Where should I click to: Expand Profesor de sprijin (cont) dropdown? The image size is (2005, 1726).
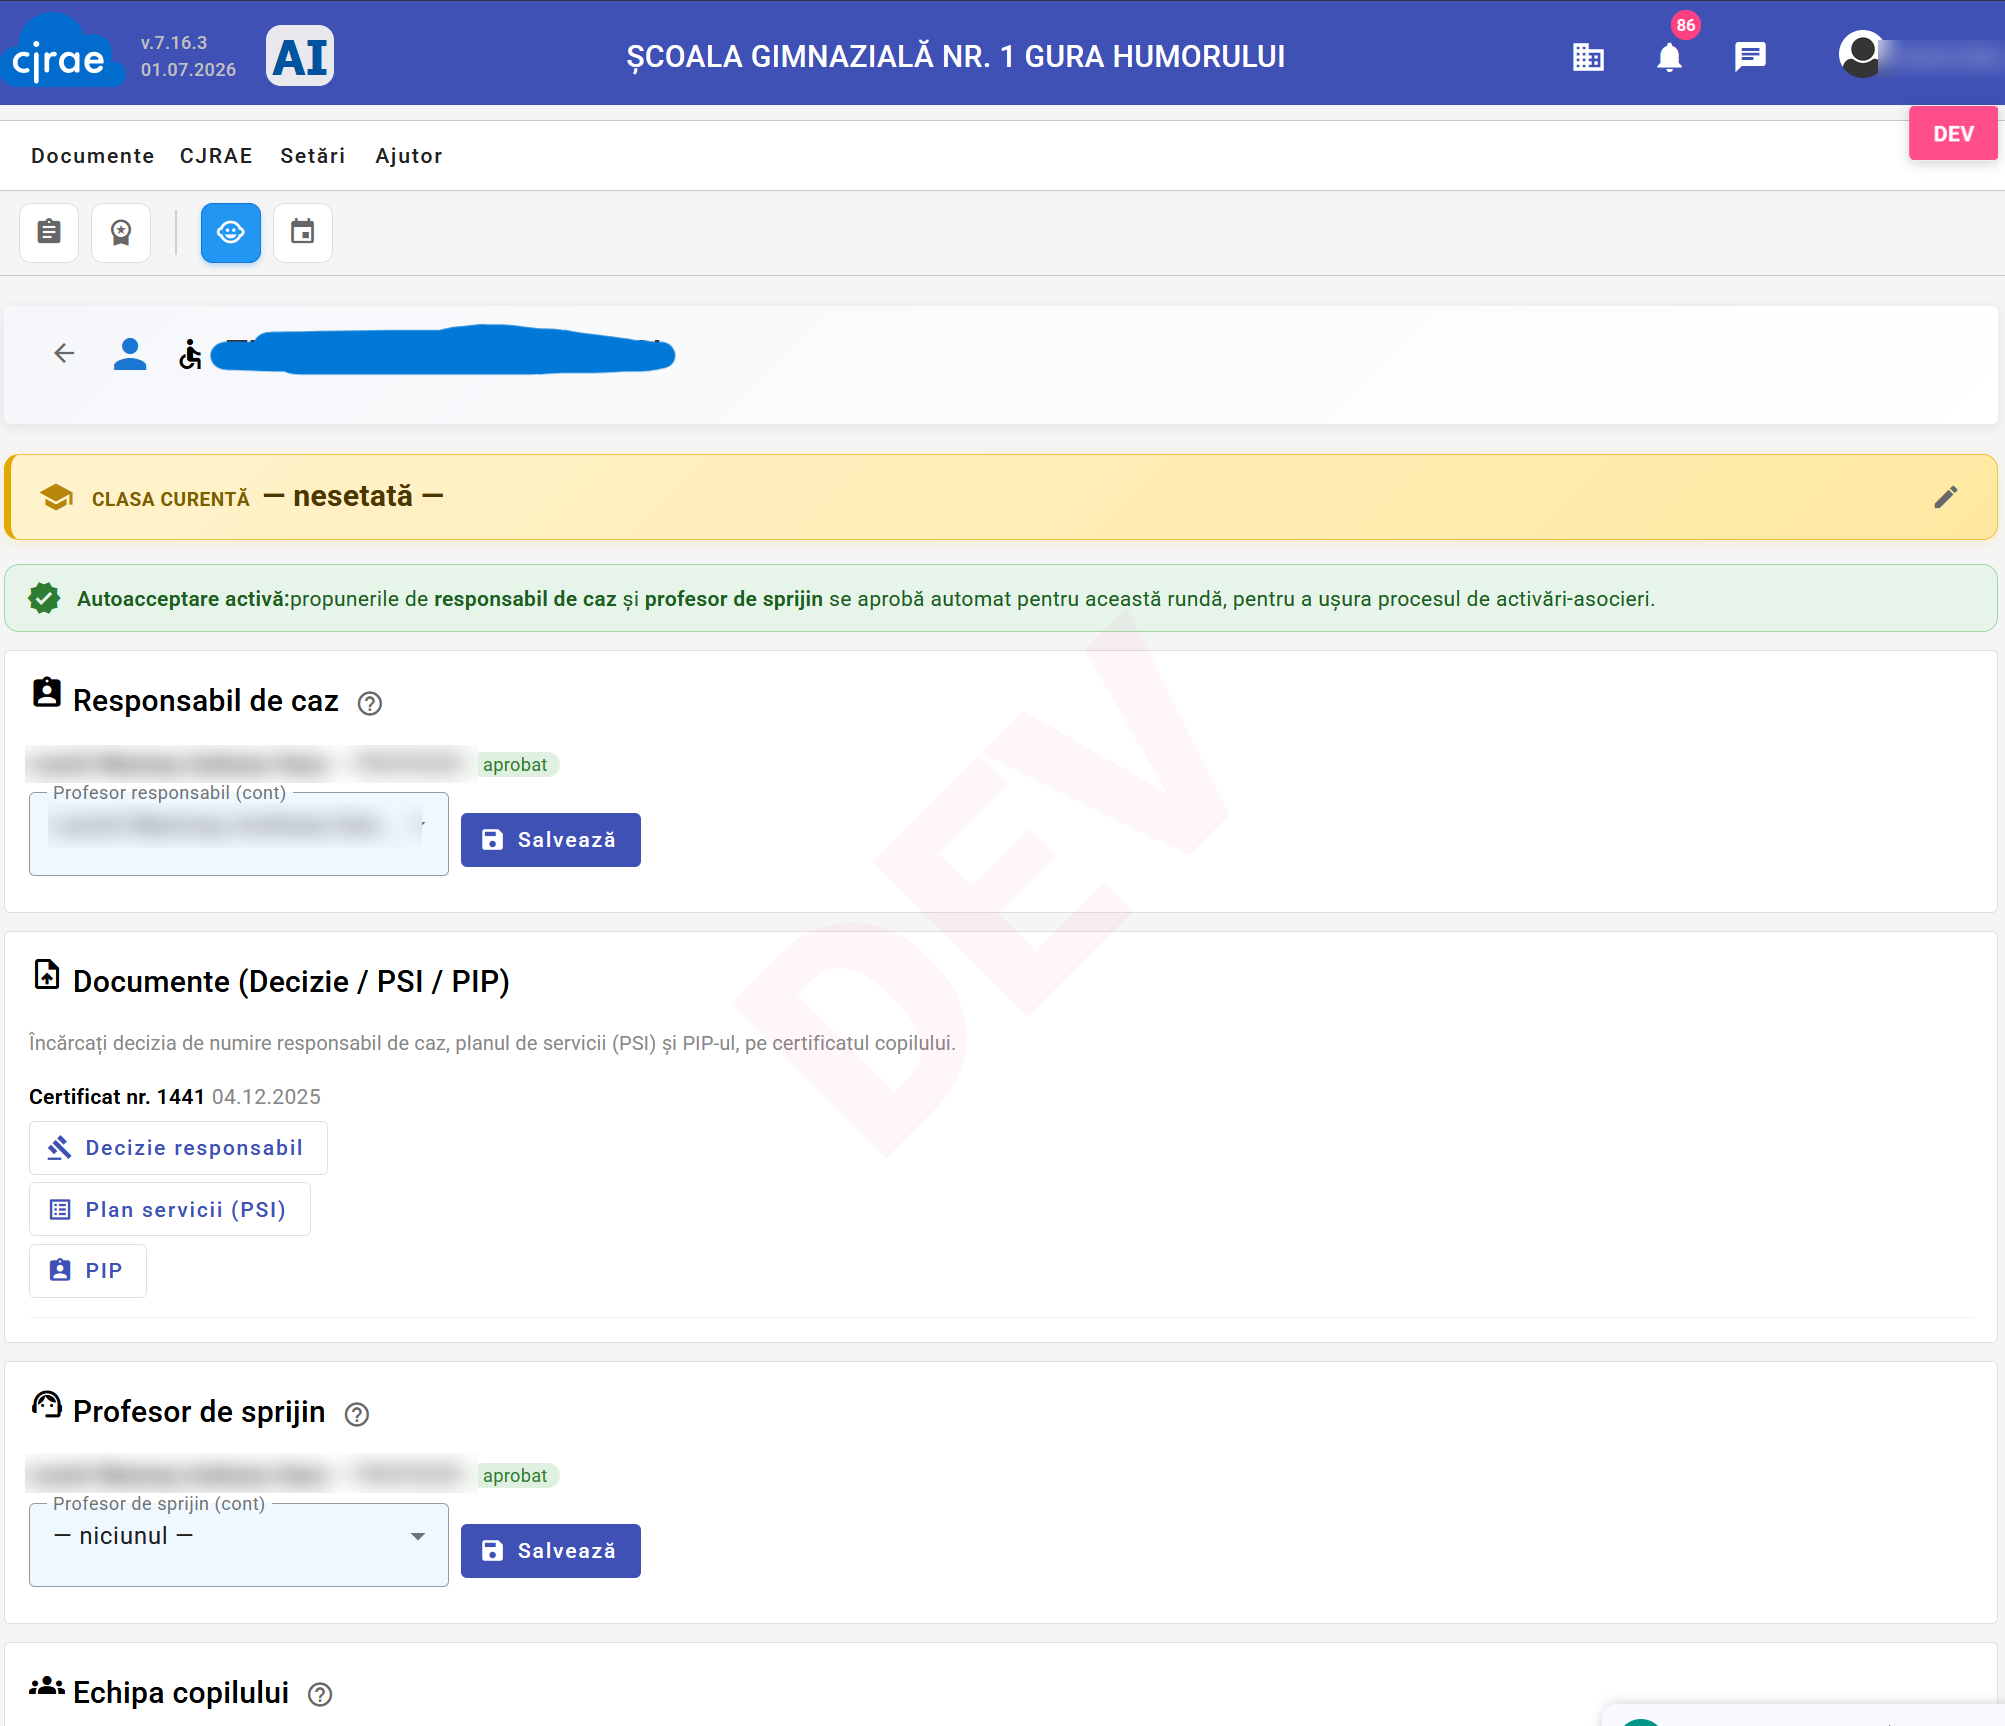click(239, 1545)
